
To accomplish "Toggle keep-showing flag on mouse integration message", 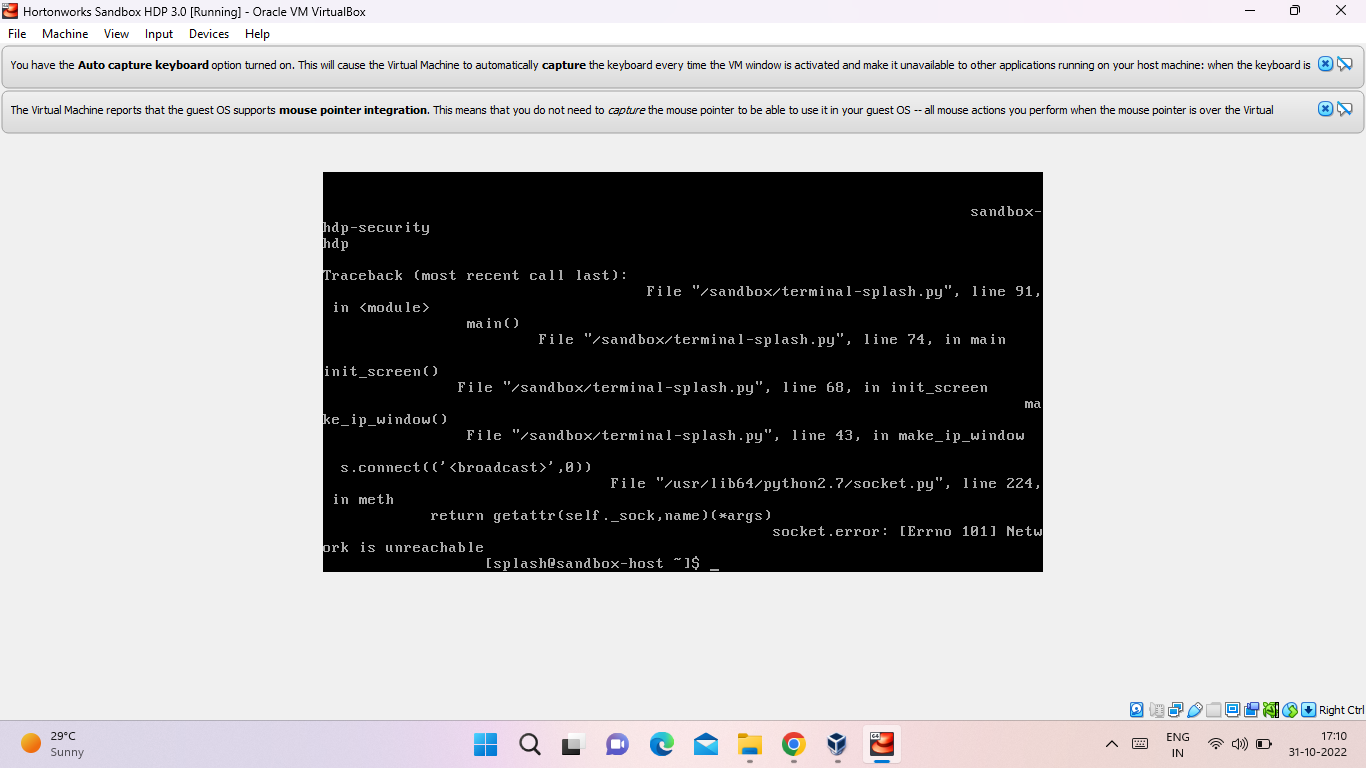I will 1345,109.
